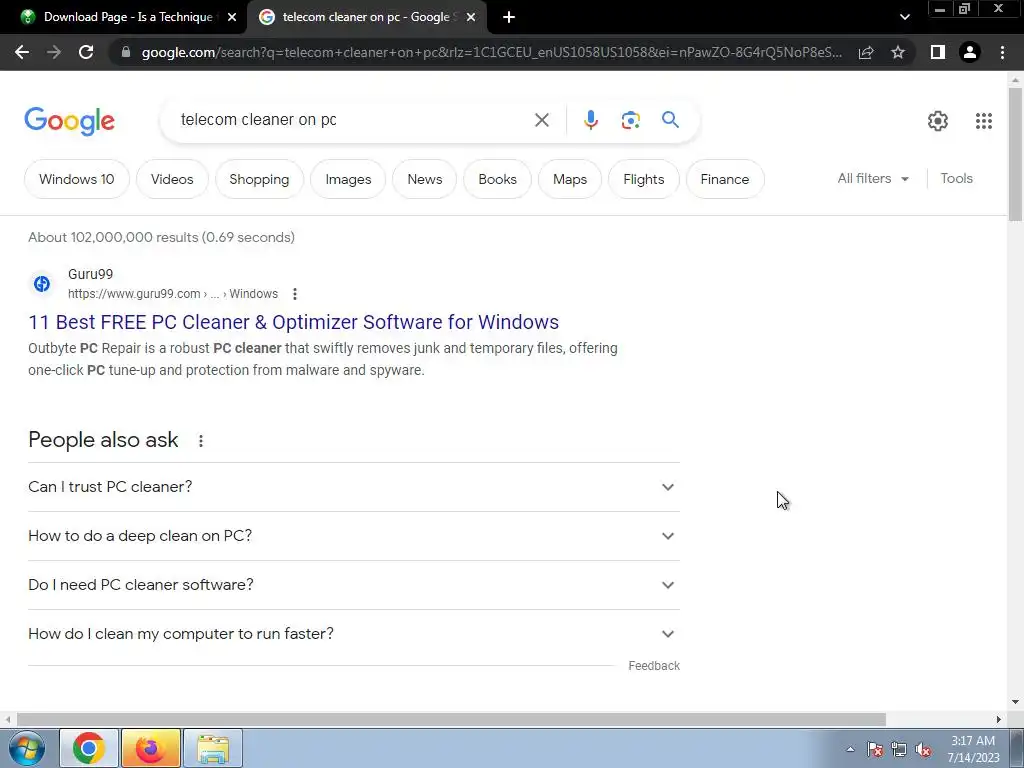Screen dimensions: 1024x768
Task: Go back to the previous page
Action: click(x=22, y=52)
